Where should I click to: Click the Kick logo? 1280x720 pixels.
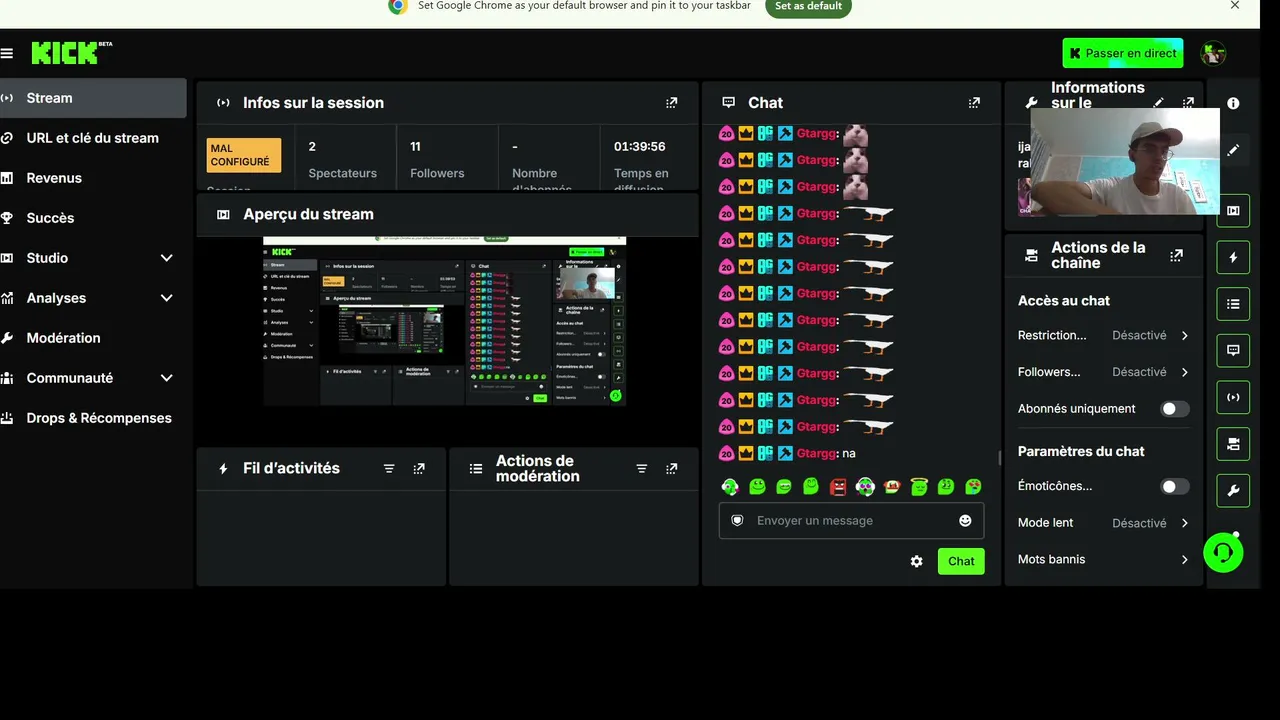(x=71, y=53)
